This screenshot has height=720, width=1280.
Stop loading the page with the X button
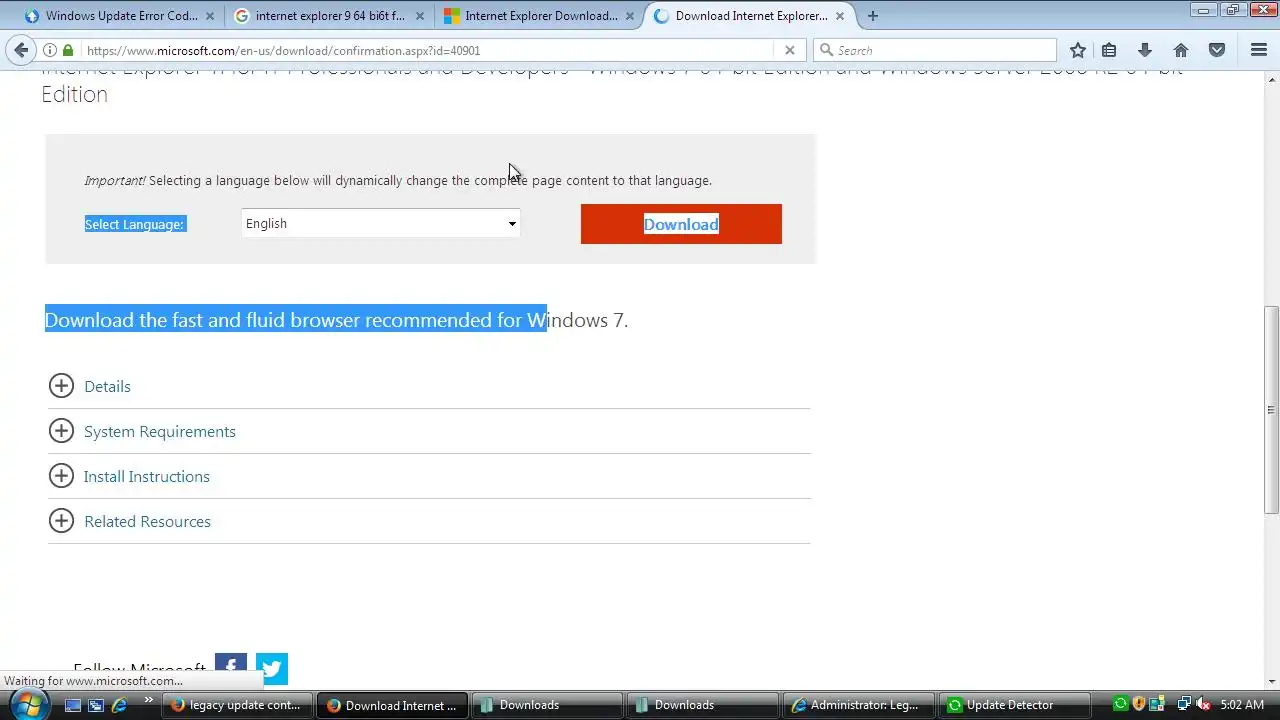point(789,50)
